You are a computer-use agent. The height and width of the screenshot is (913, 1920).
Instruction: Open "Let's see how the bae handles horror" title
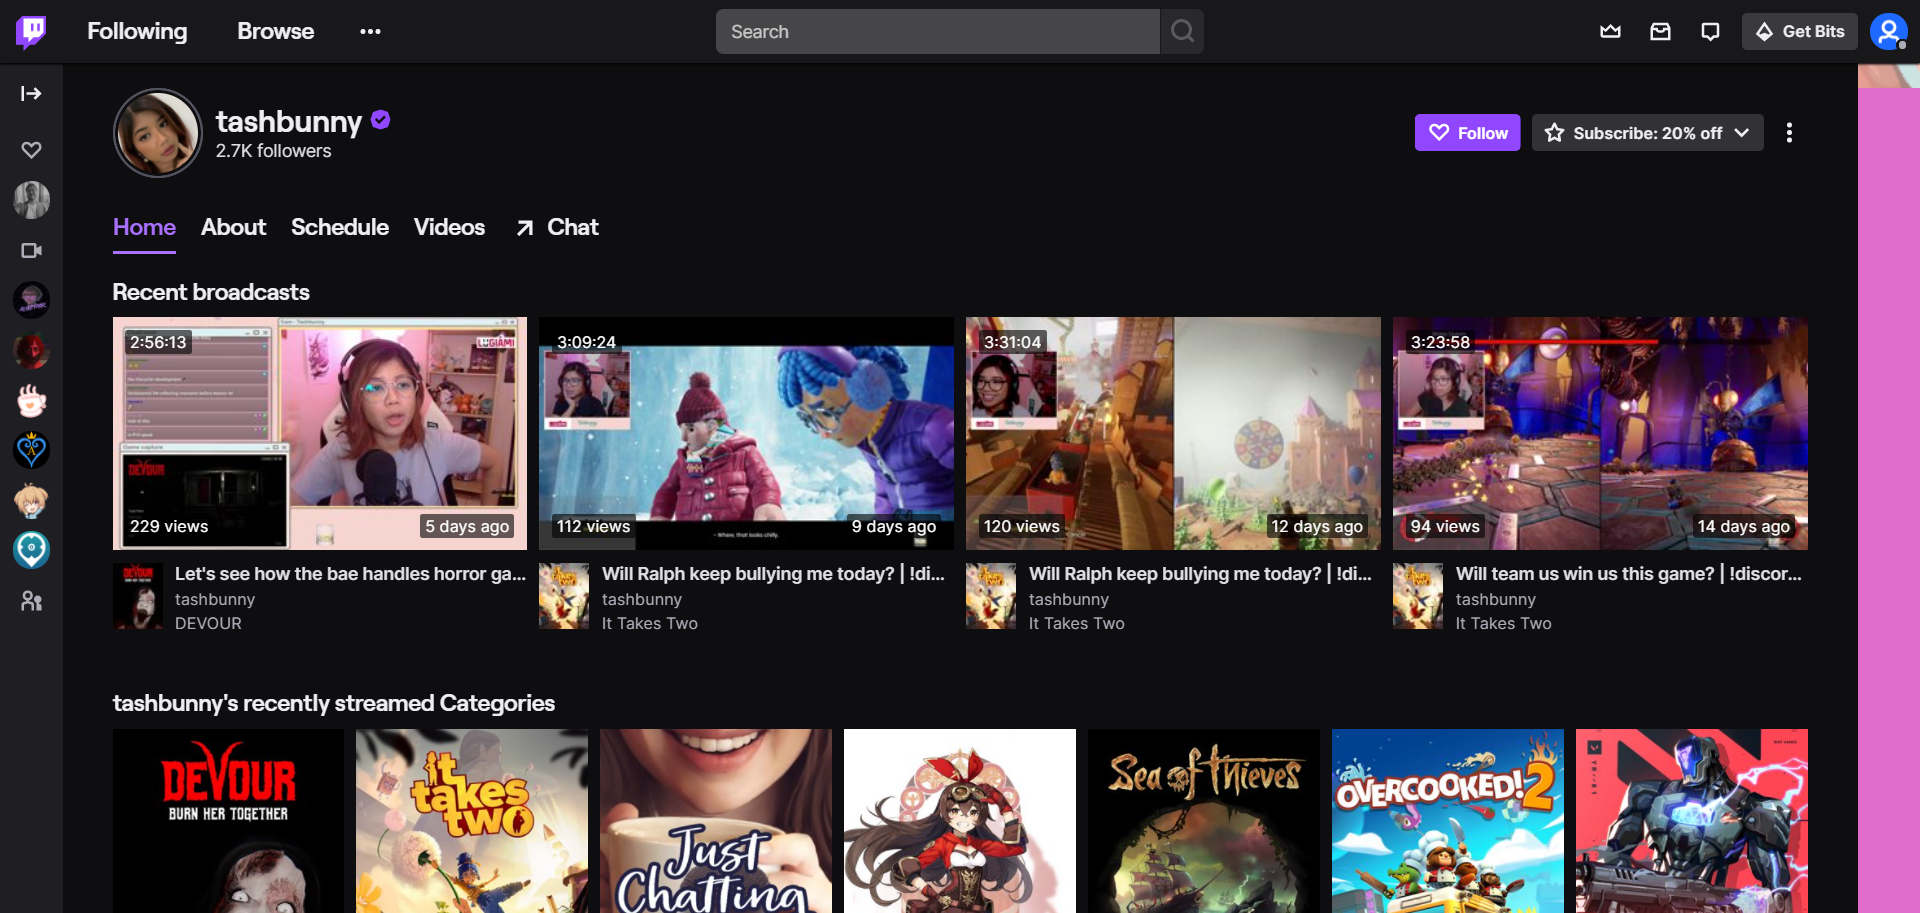pos(350,574)
